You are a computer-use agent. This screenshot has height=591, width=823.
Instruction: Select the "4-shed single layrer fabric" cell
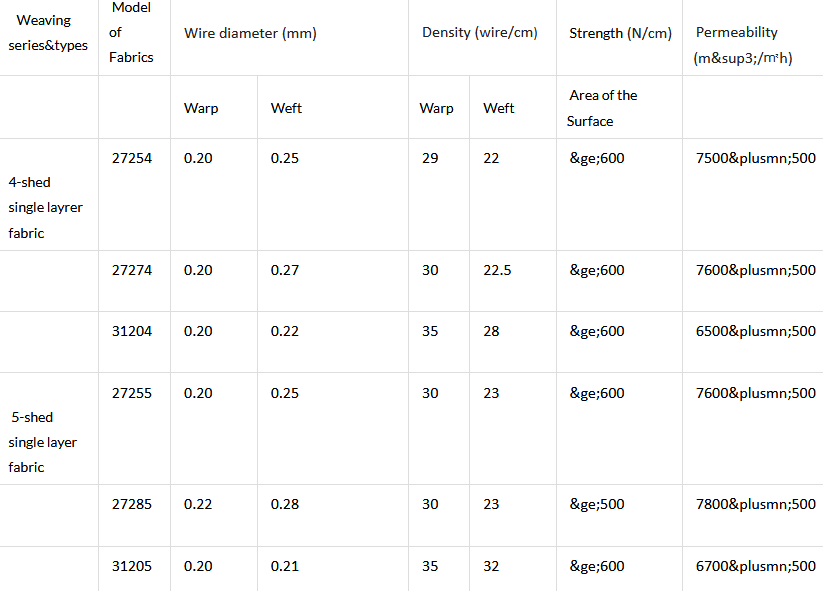click(45, 207)
